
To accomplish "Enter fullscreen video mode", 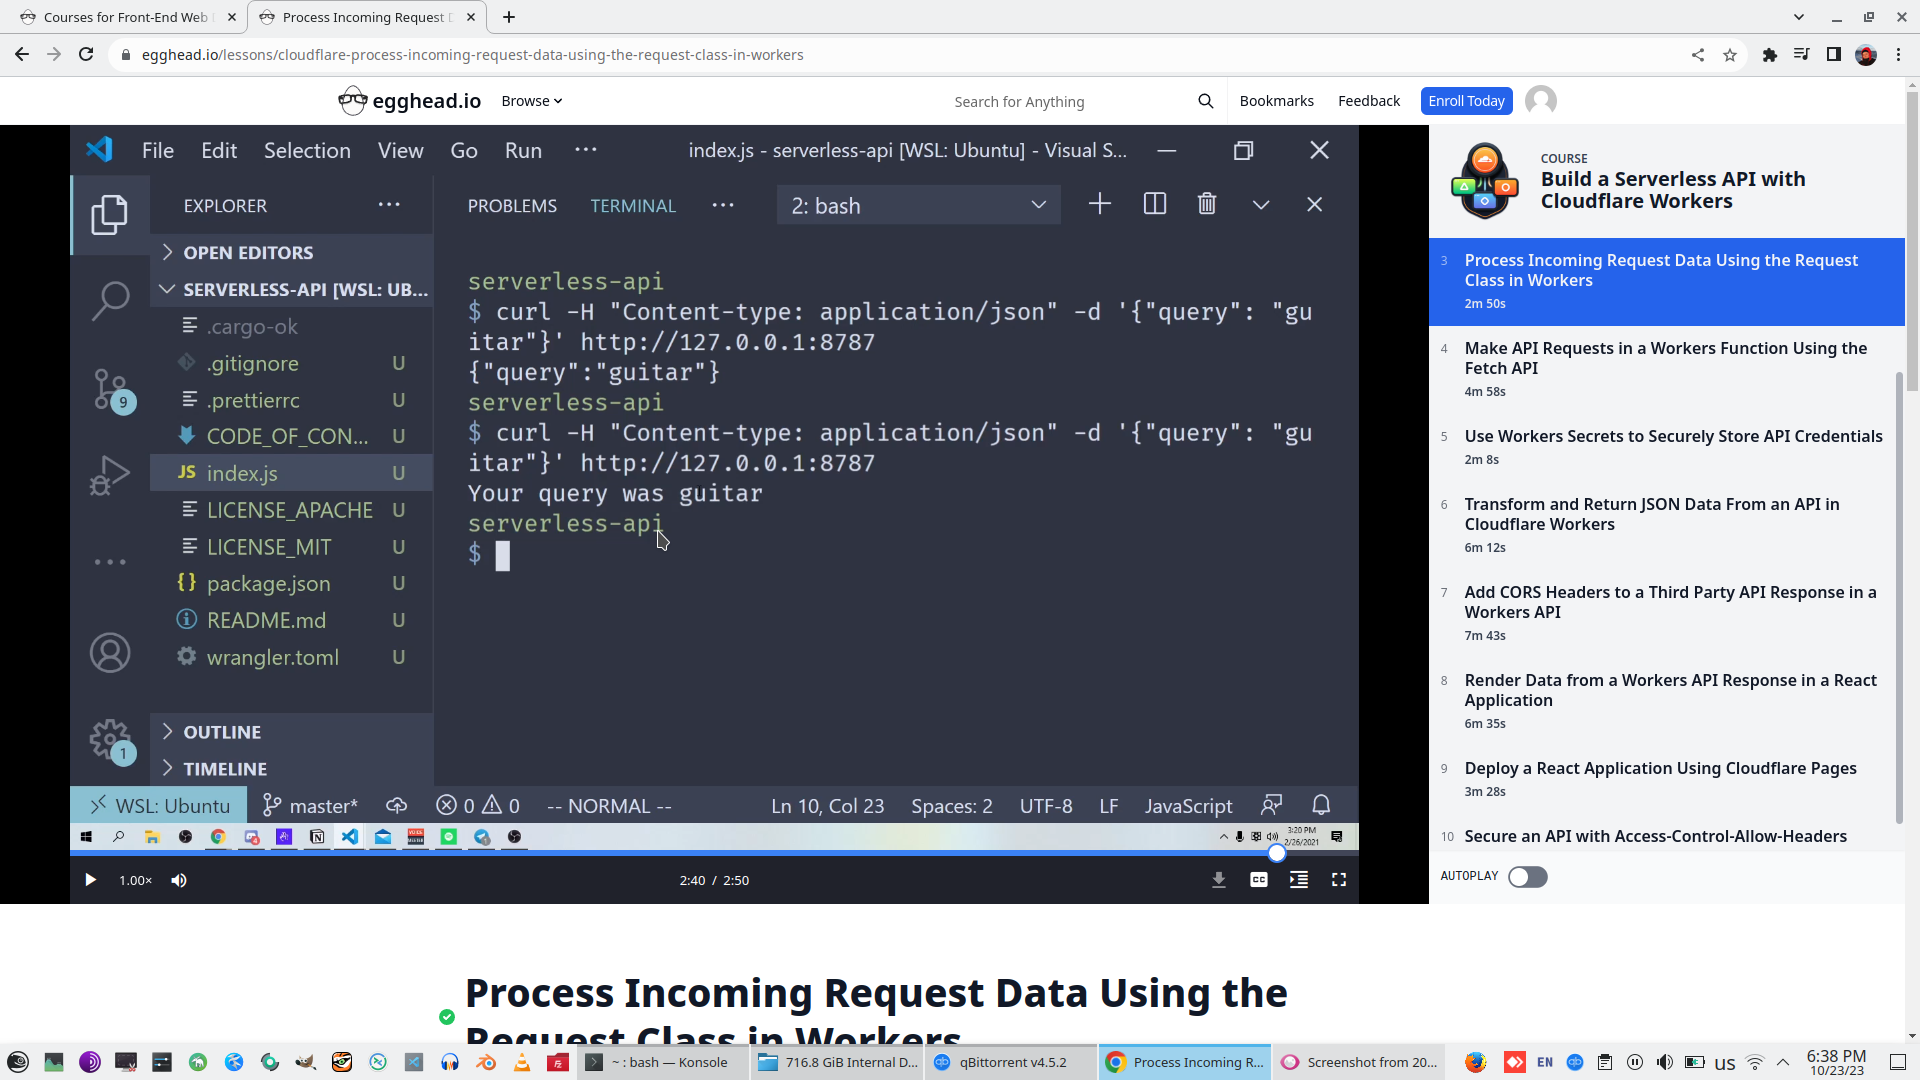I will (1339, 880).
